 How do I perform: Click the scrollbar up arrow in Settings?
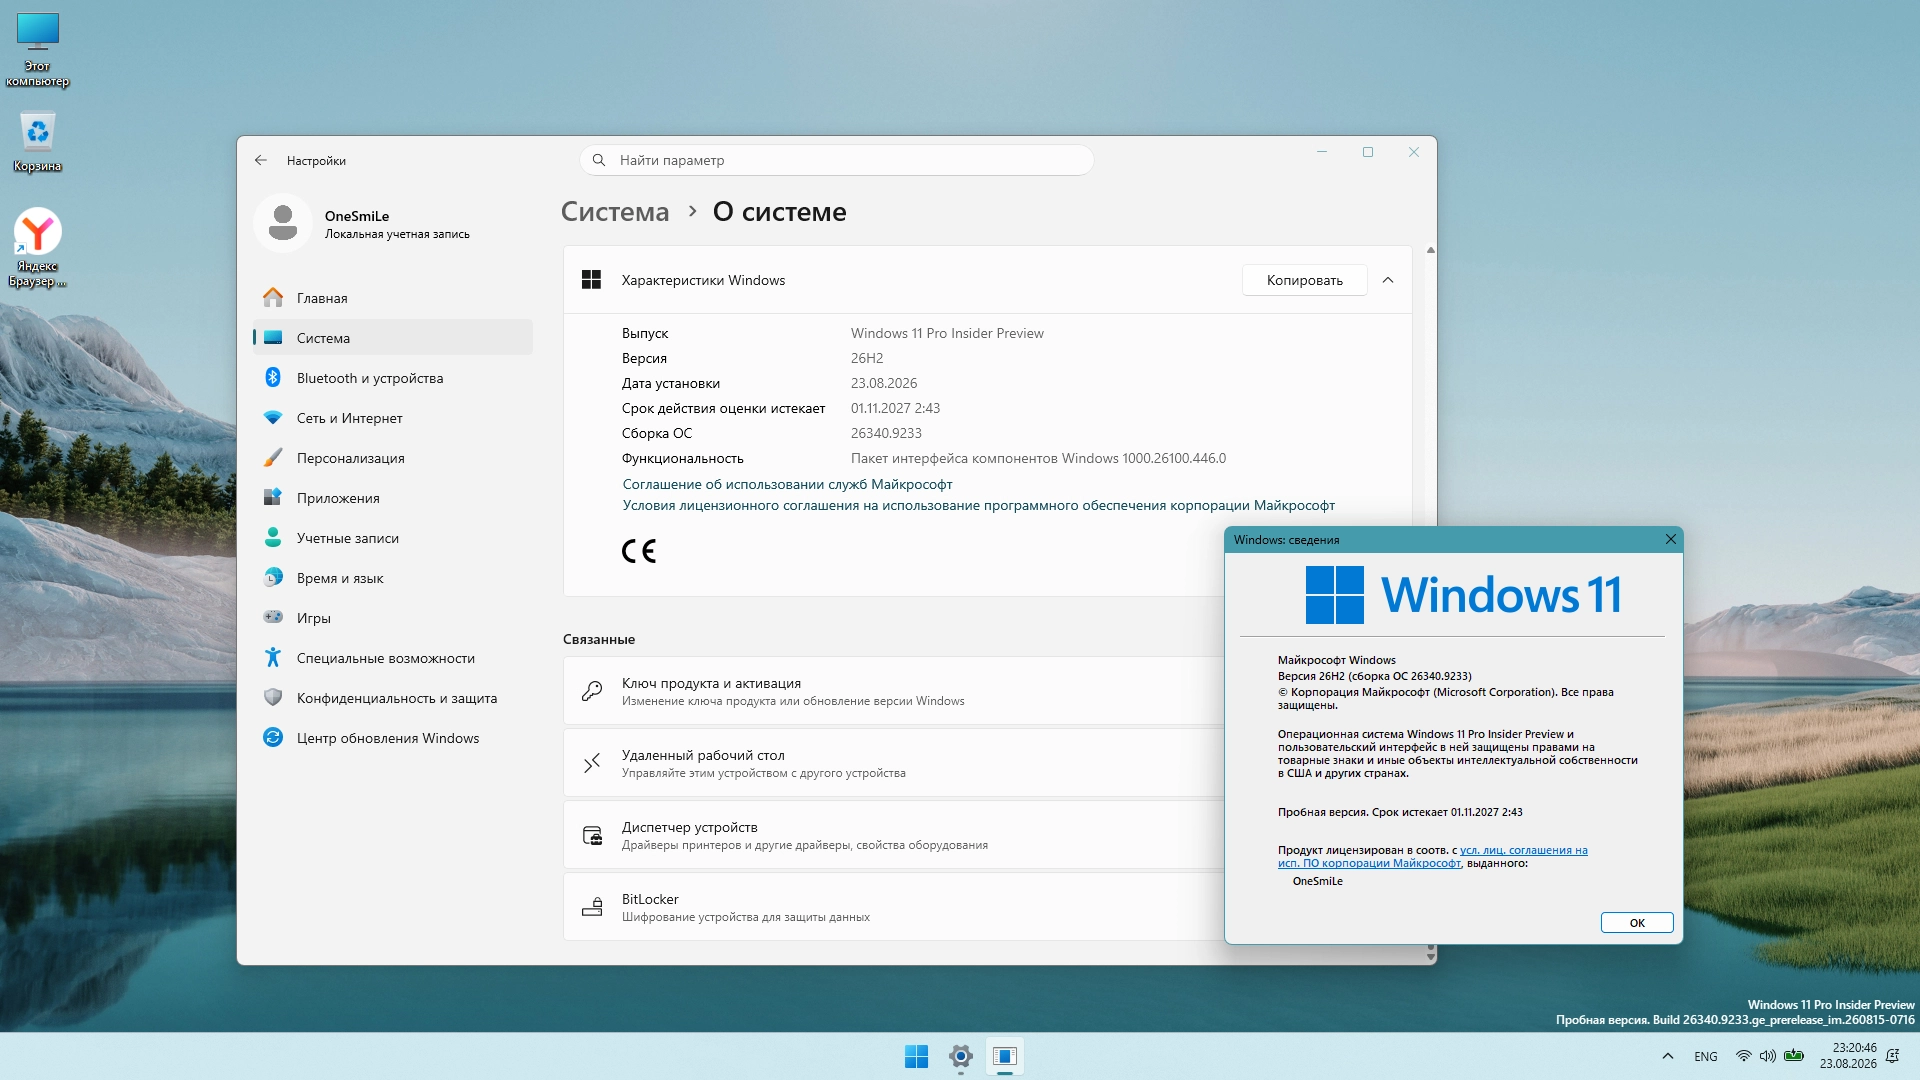[x=1431, y=250]
